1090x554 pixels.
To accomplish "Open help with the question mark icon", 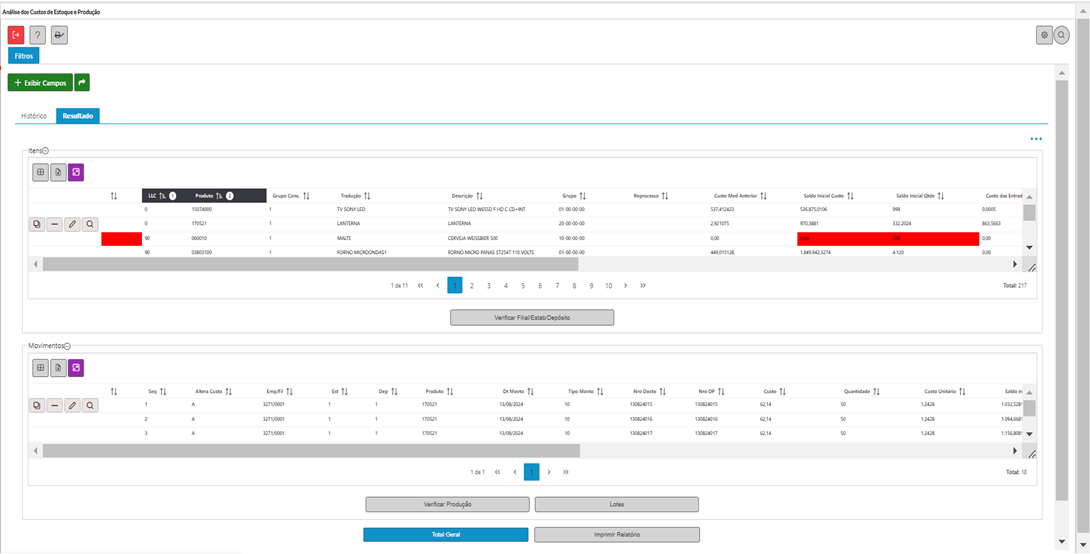I will coord(38,35).
